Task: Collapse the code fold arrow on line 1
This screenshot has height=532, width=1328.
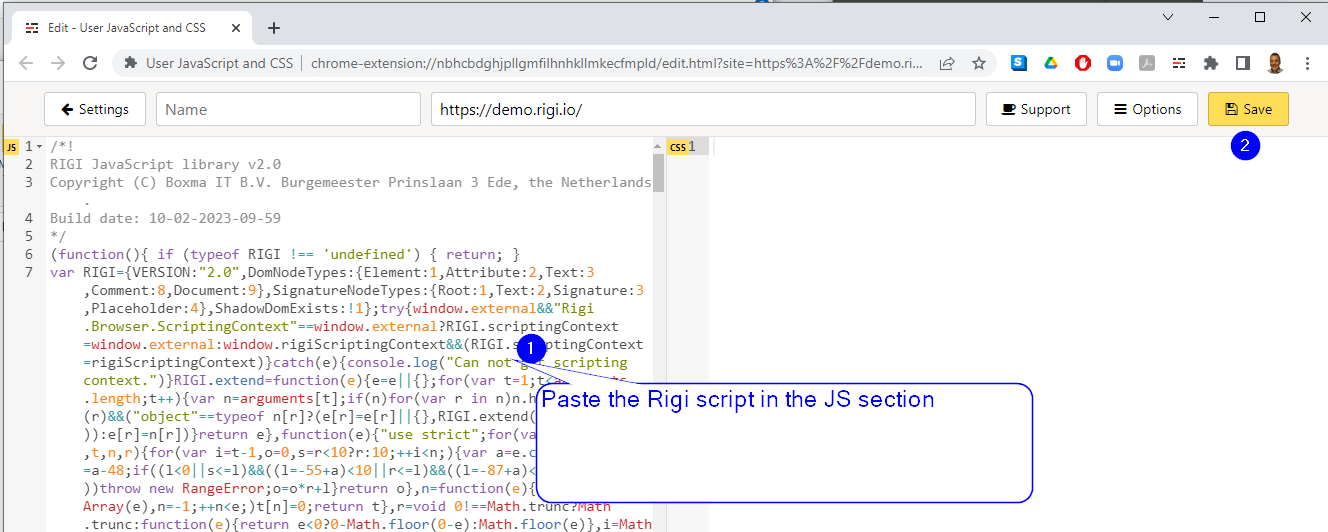Action: (39, 147)
